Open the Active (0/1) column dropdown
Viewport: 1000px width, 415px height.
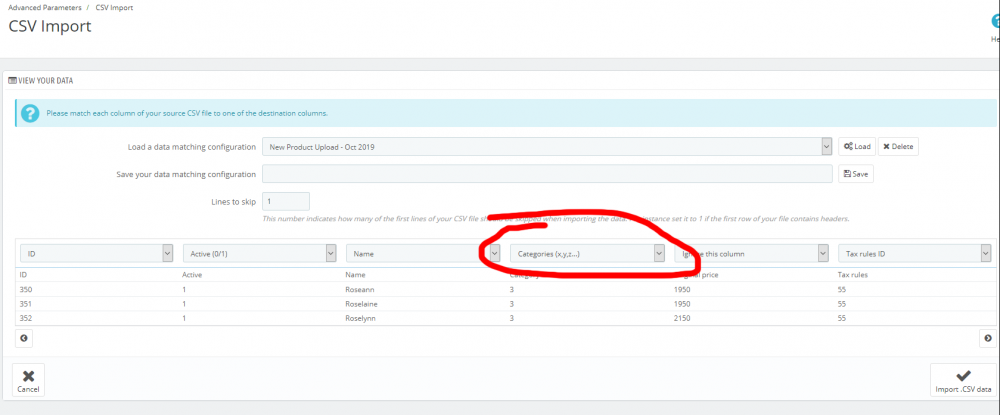[x=260, y=254]
